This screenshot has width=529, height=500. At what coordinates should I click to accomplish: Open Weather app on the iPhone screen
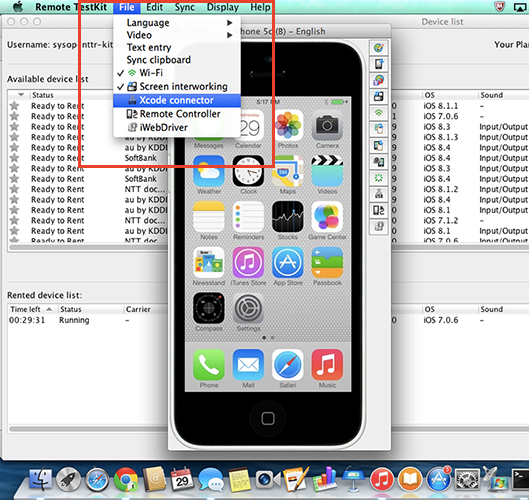pyautogui.click(x=209, y=171)
